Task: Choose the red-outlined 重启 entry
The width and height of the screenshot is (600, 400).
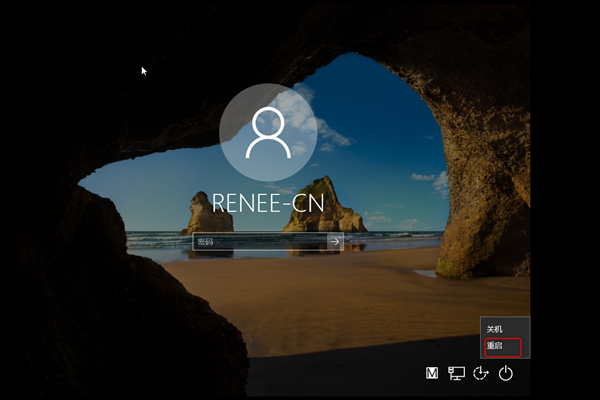Action: (503, 346)
